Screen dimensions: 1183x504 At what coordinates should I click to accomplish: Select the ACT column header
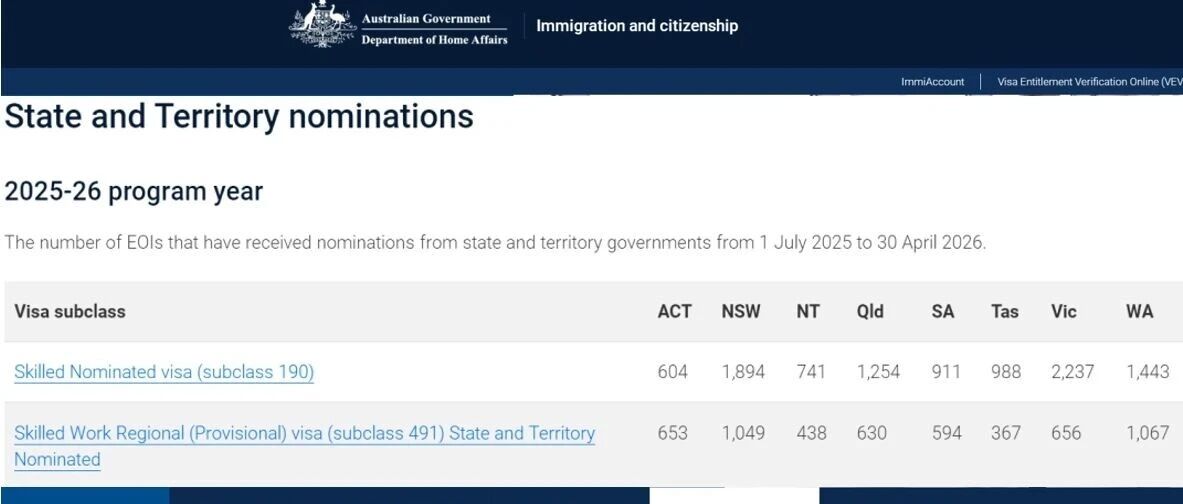click(674, 311)
